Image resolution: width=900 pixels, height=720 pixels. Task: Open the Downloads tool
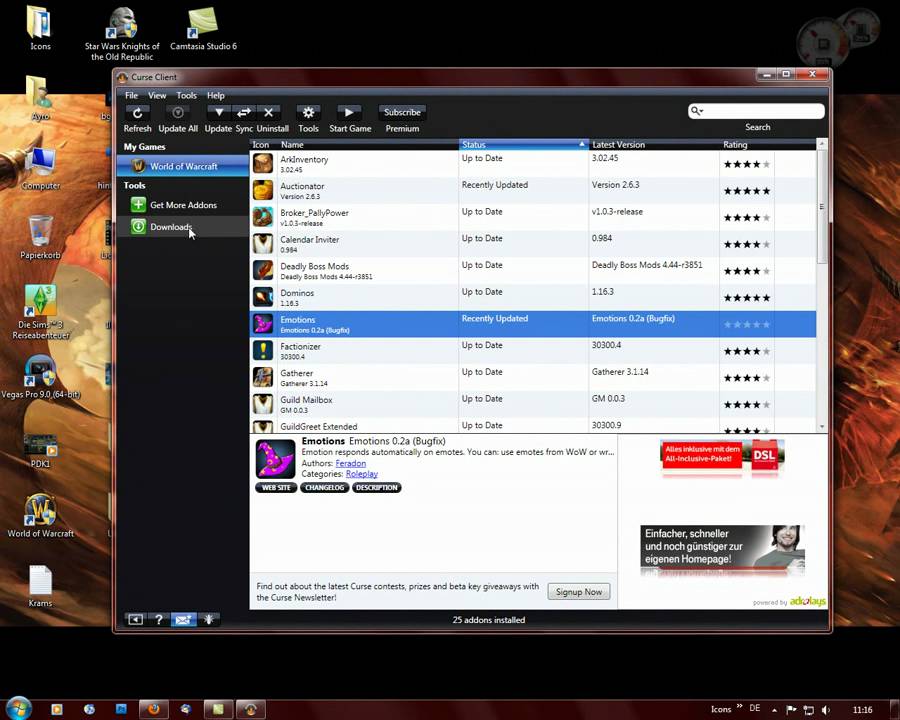(x=183, y=227)
